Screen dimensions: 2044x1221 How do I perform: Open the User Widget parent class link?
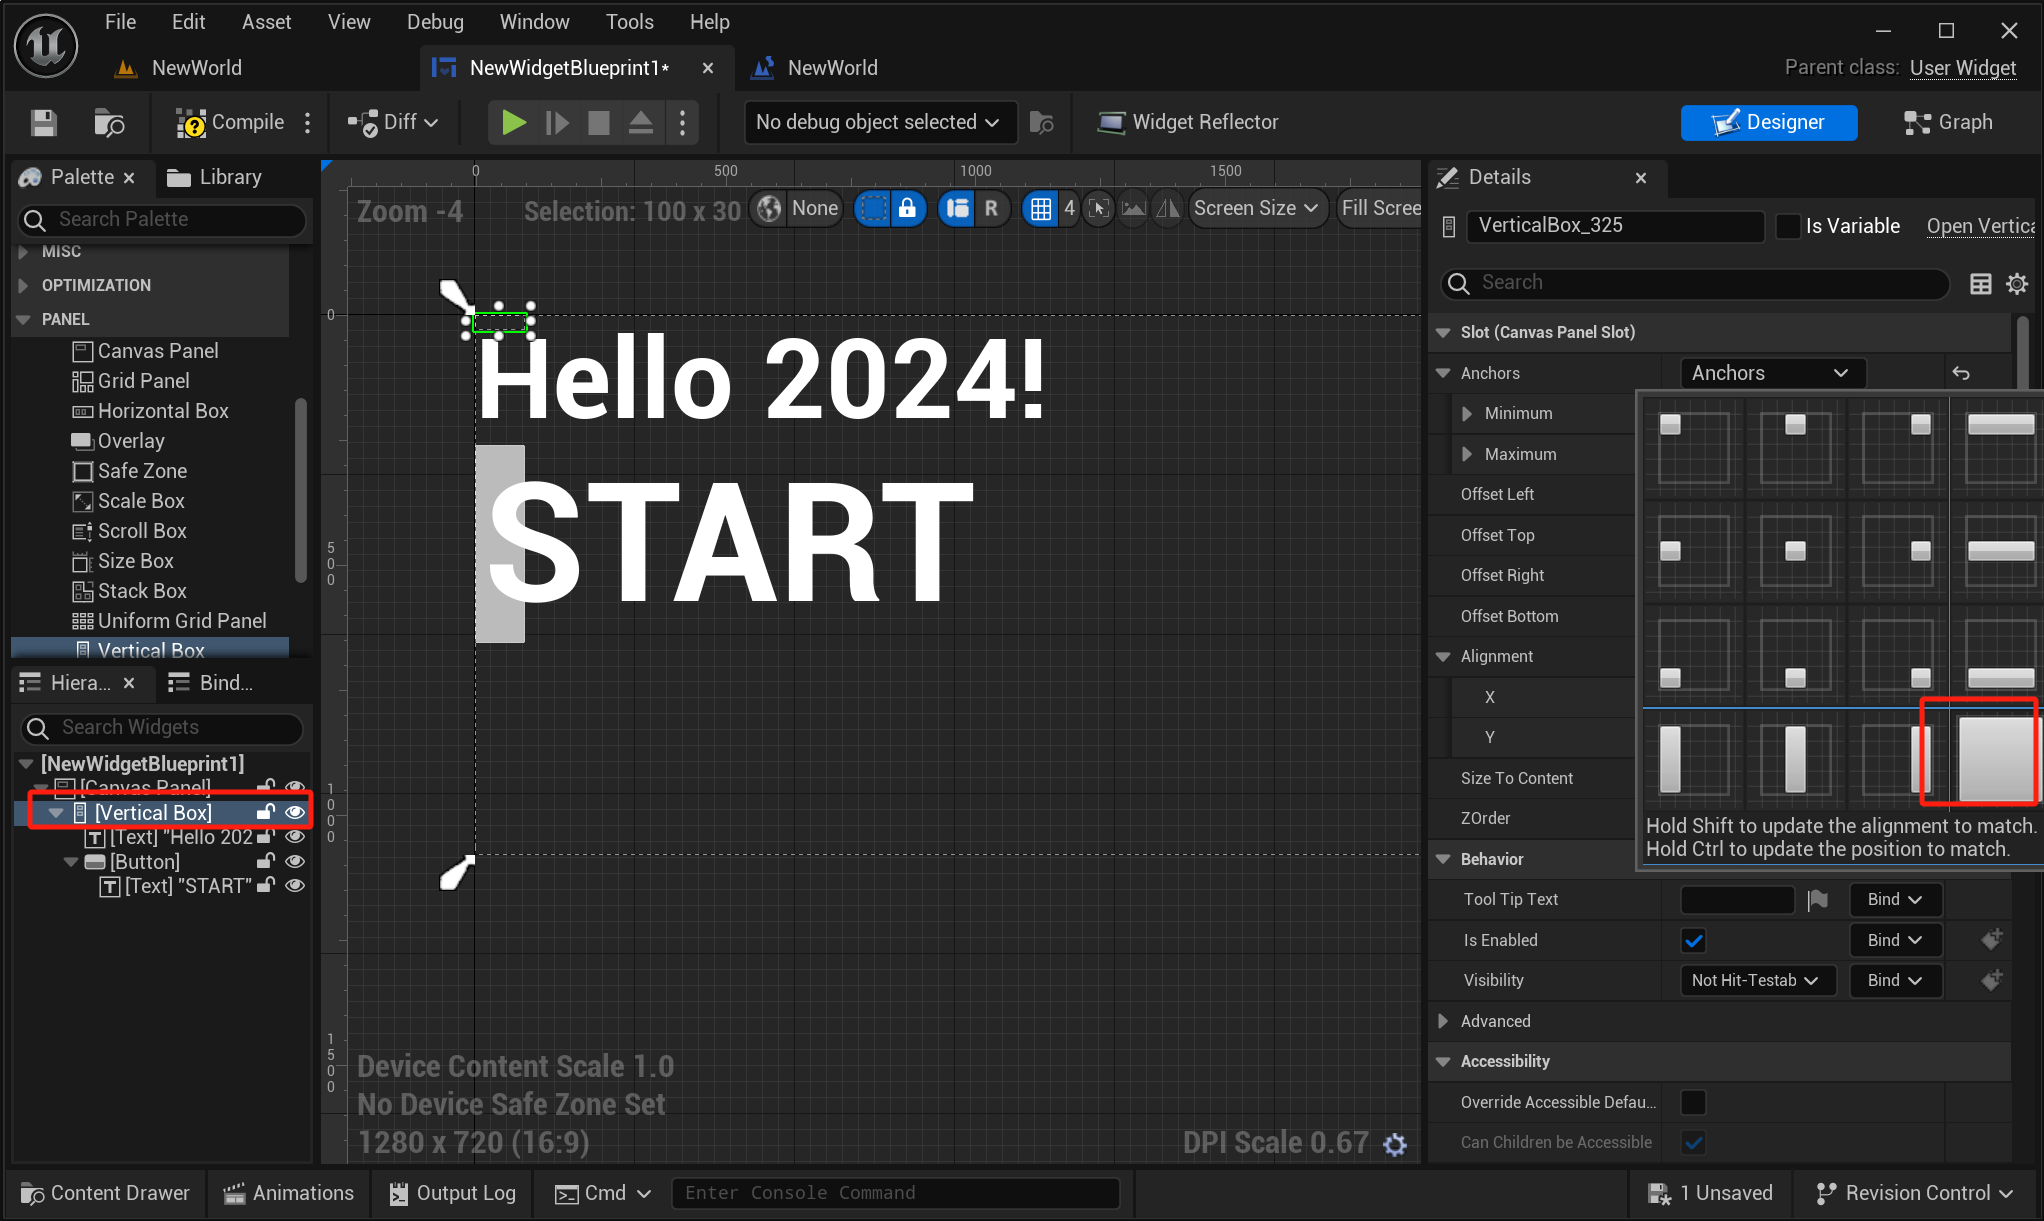click(1962, 68)
